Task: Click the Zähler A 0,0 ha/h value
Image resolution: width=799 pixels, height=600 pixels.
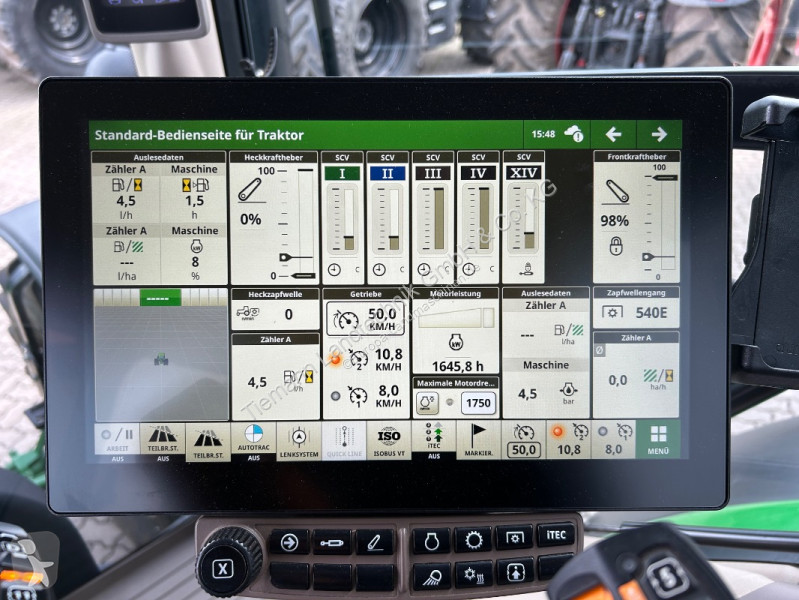Action: pyautogui.click(x=617, y=380)
